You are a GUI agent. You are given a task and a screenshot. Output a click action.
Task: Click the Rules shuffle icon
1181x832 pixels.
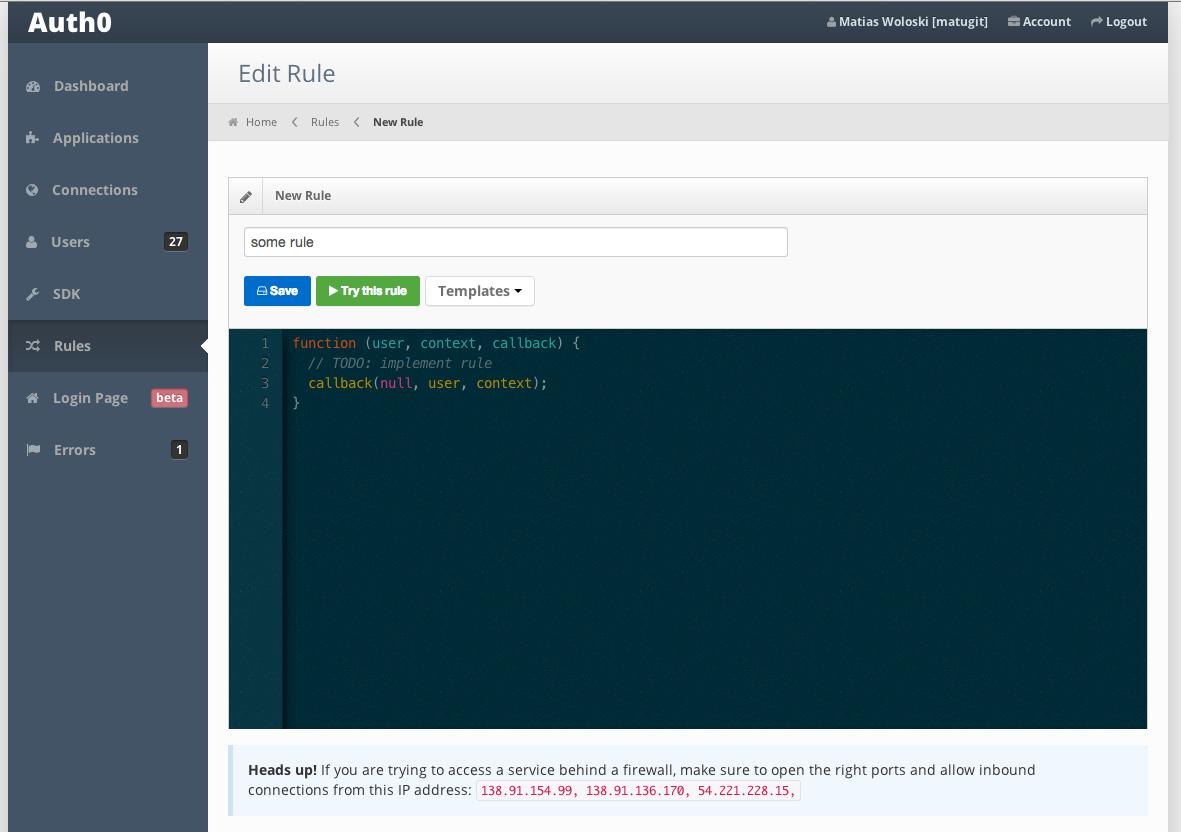click(33, 346)
